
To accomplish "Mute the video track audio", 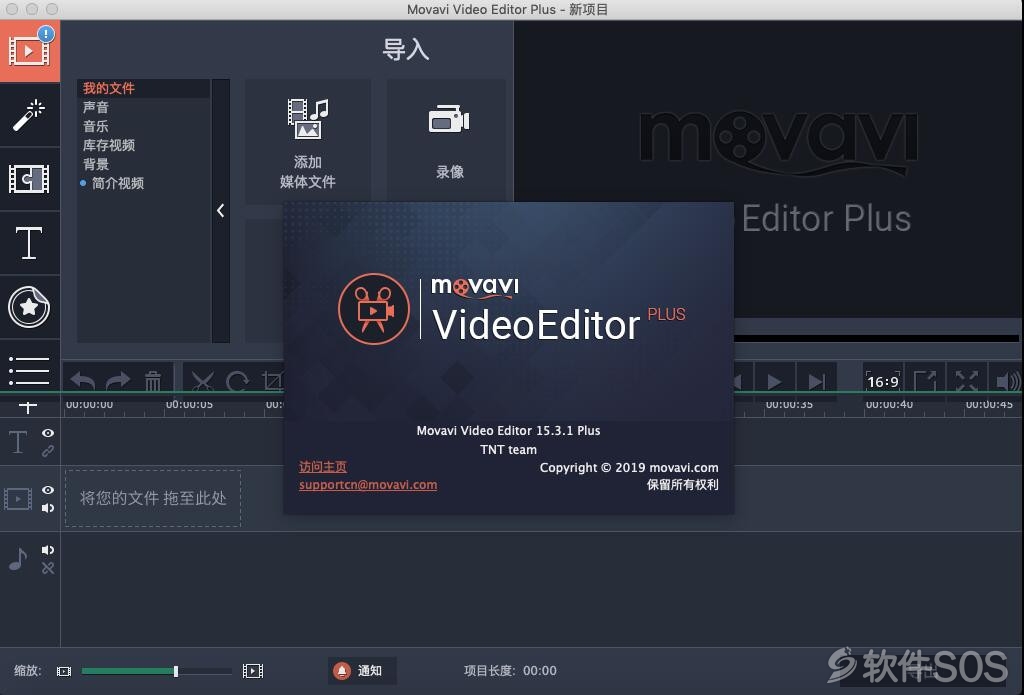I will [x=48, y=508].
